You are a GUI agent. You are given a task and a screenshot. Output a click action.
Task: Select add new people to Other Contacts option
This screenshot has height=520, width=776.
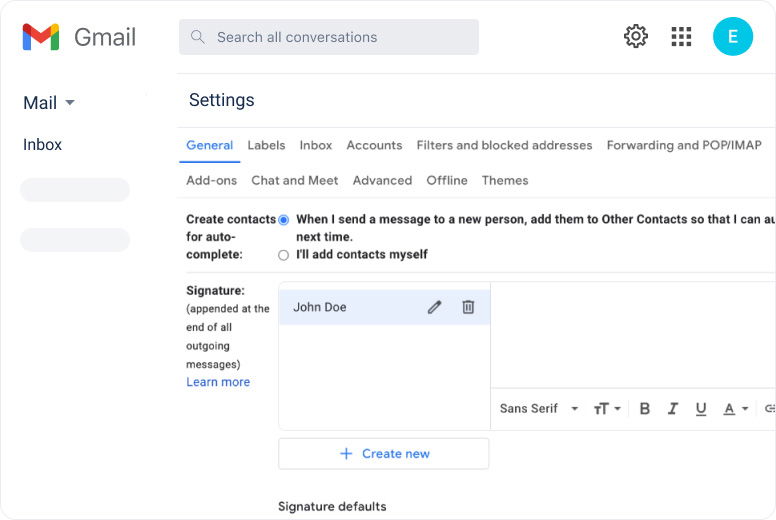284,220
